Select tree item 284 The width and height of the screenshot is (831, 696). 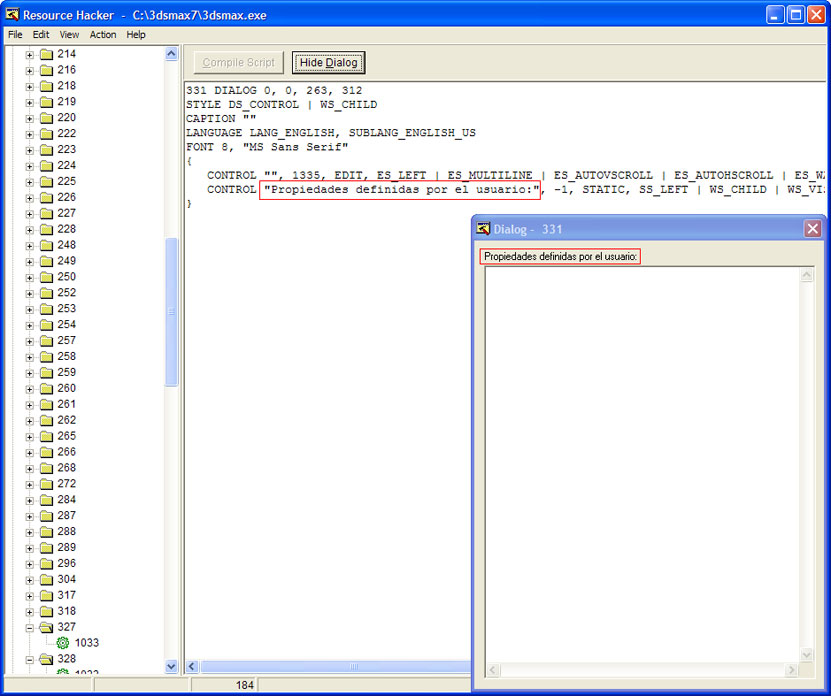coord(67,499)
